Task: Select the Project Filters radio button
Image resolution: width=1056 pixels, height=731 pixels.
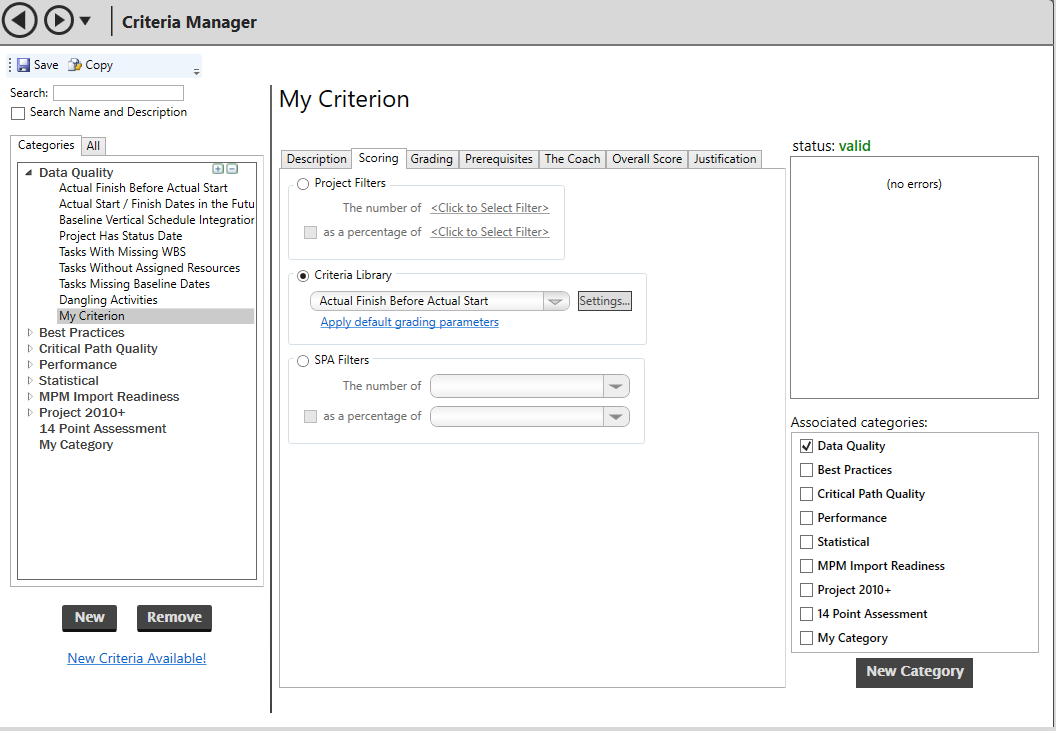Action: [303, 184]
